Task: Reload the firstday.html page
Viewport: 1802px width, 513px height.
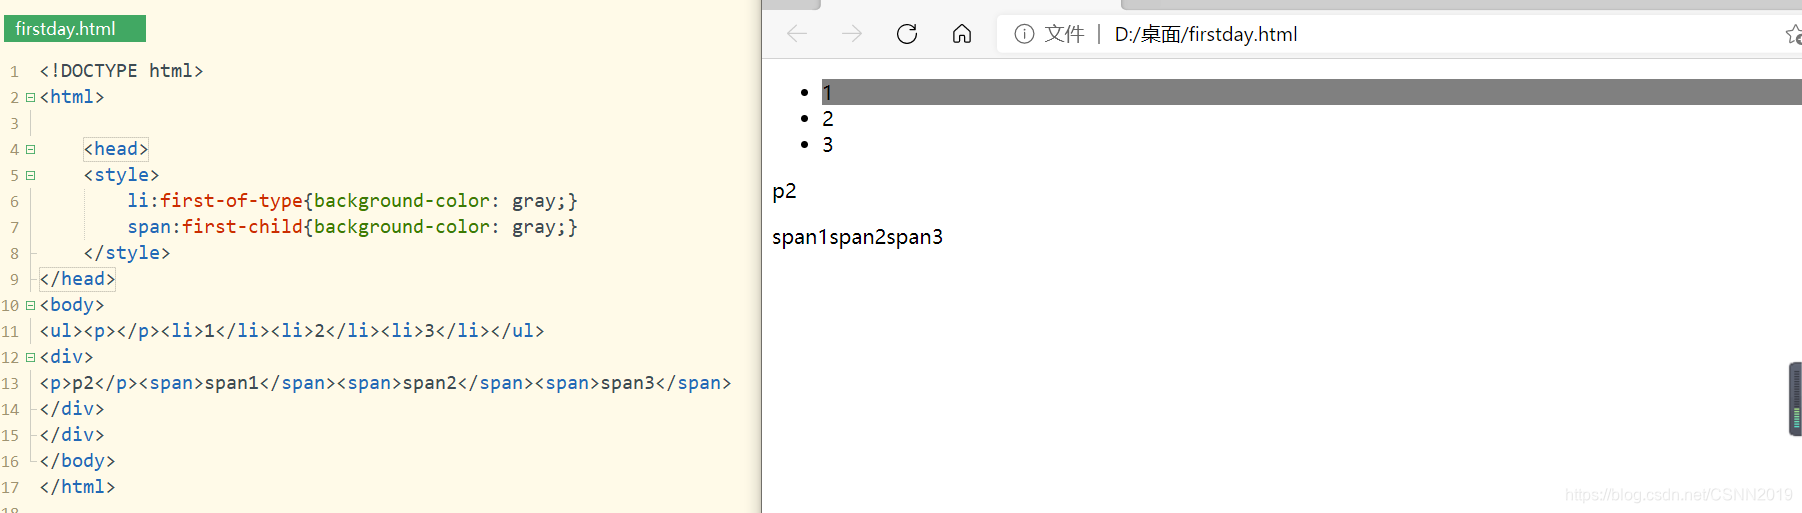Action: pos(907,34)
